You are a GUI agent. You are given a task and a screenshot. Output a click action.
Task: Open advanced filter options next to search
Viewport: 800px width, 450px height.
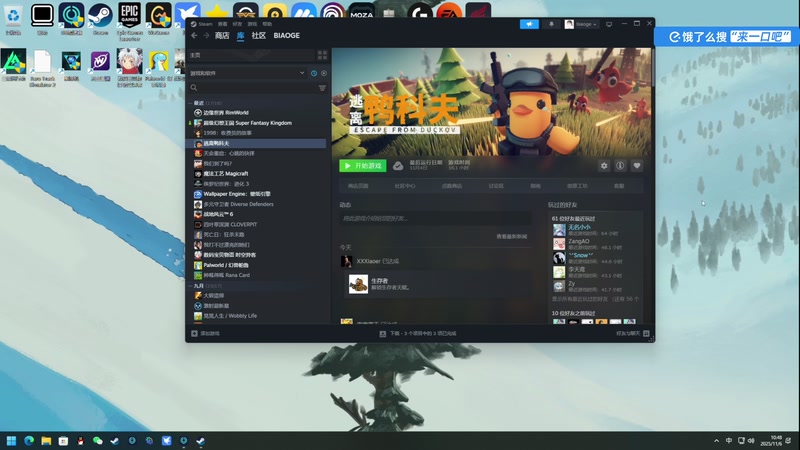322,88
